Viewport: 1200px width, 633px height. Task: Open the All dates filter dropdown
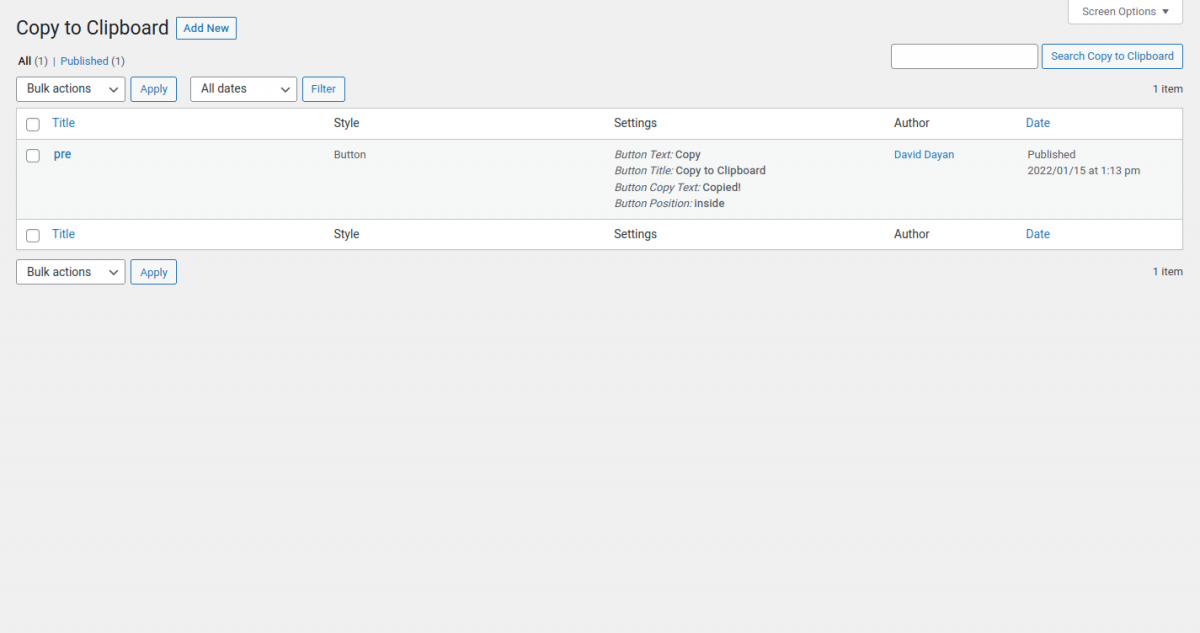tap(243, 88)
